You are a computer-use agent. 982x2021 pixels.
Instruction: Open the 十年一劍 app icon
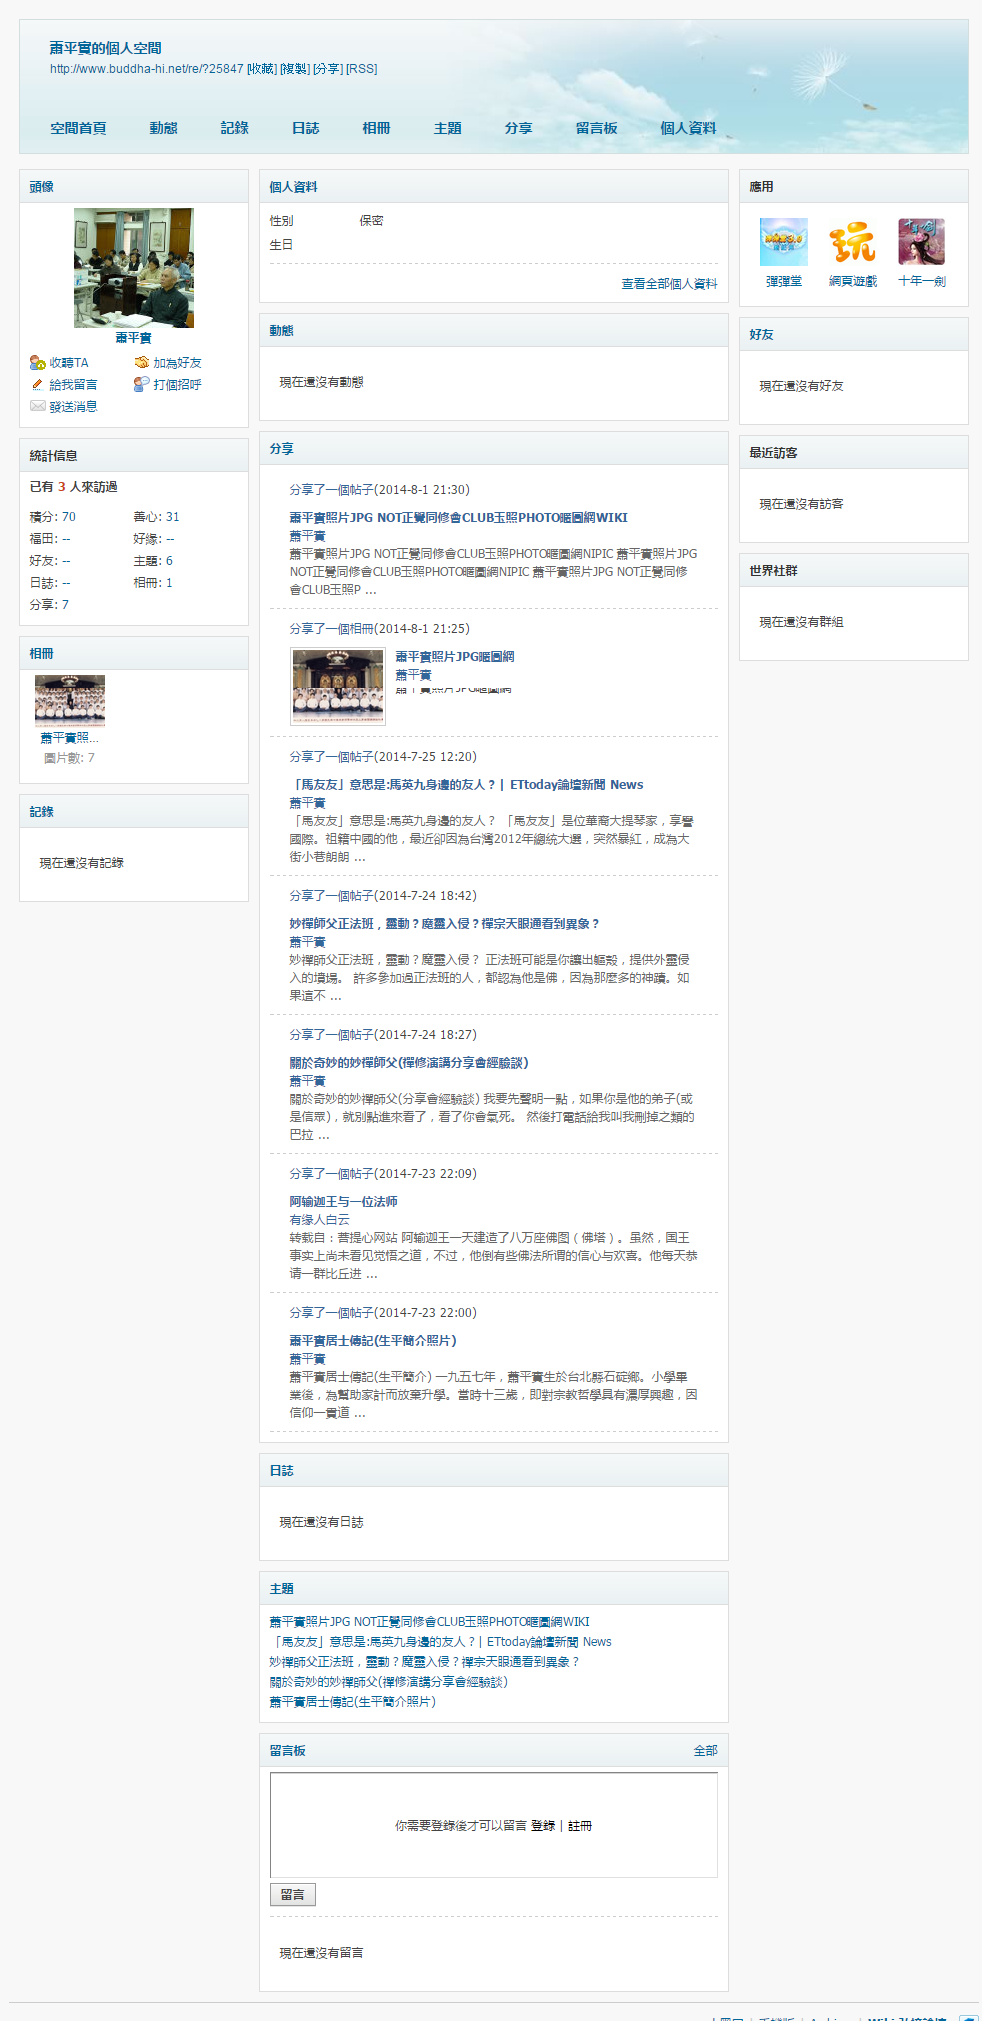pyautogui.click(x=921, y=242)
